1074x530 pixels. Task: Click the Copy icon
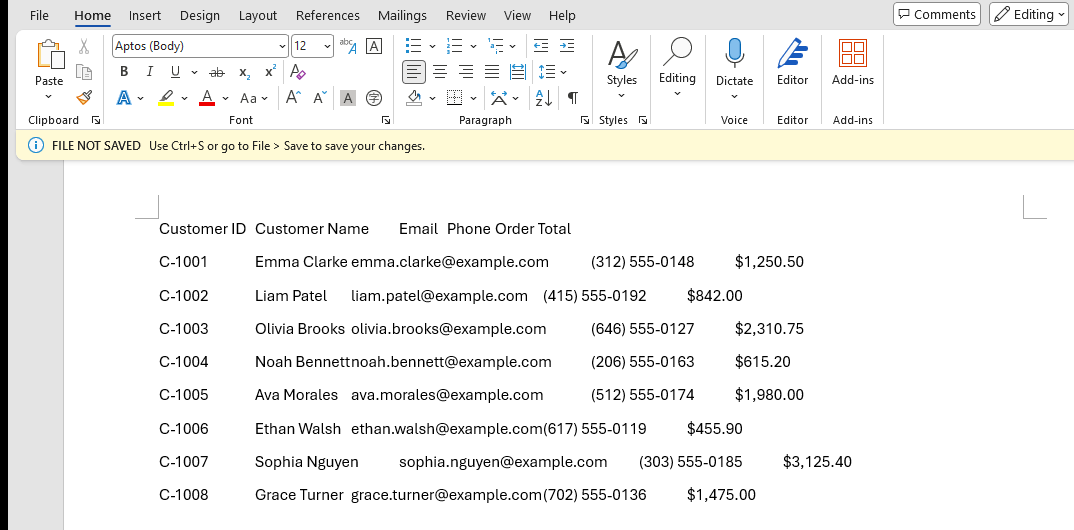[x=84, y=72]
